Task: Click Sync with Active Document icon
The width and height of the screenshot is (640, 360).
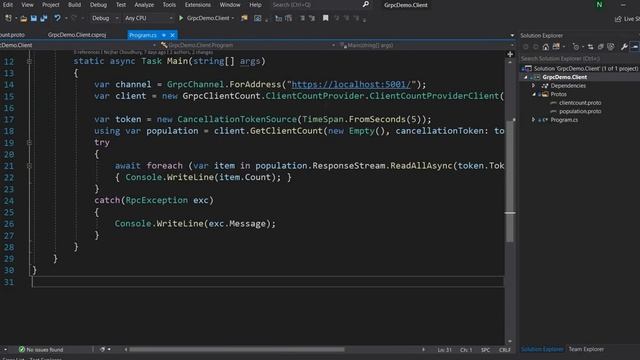Action: [x=590, y=47]
